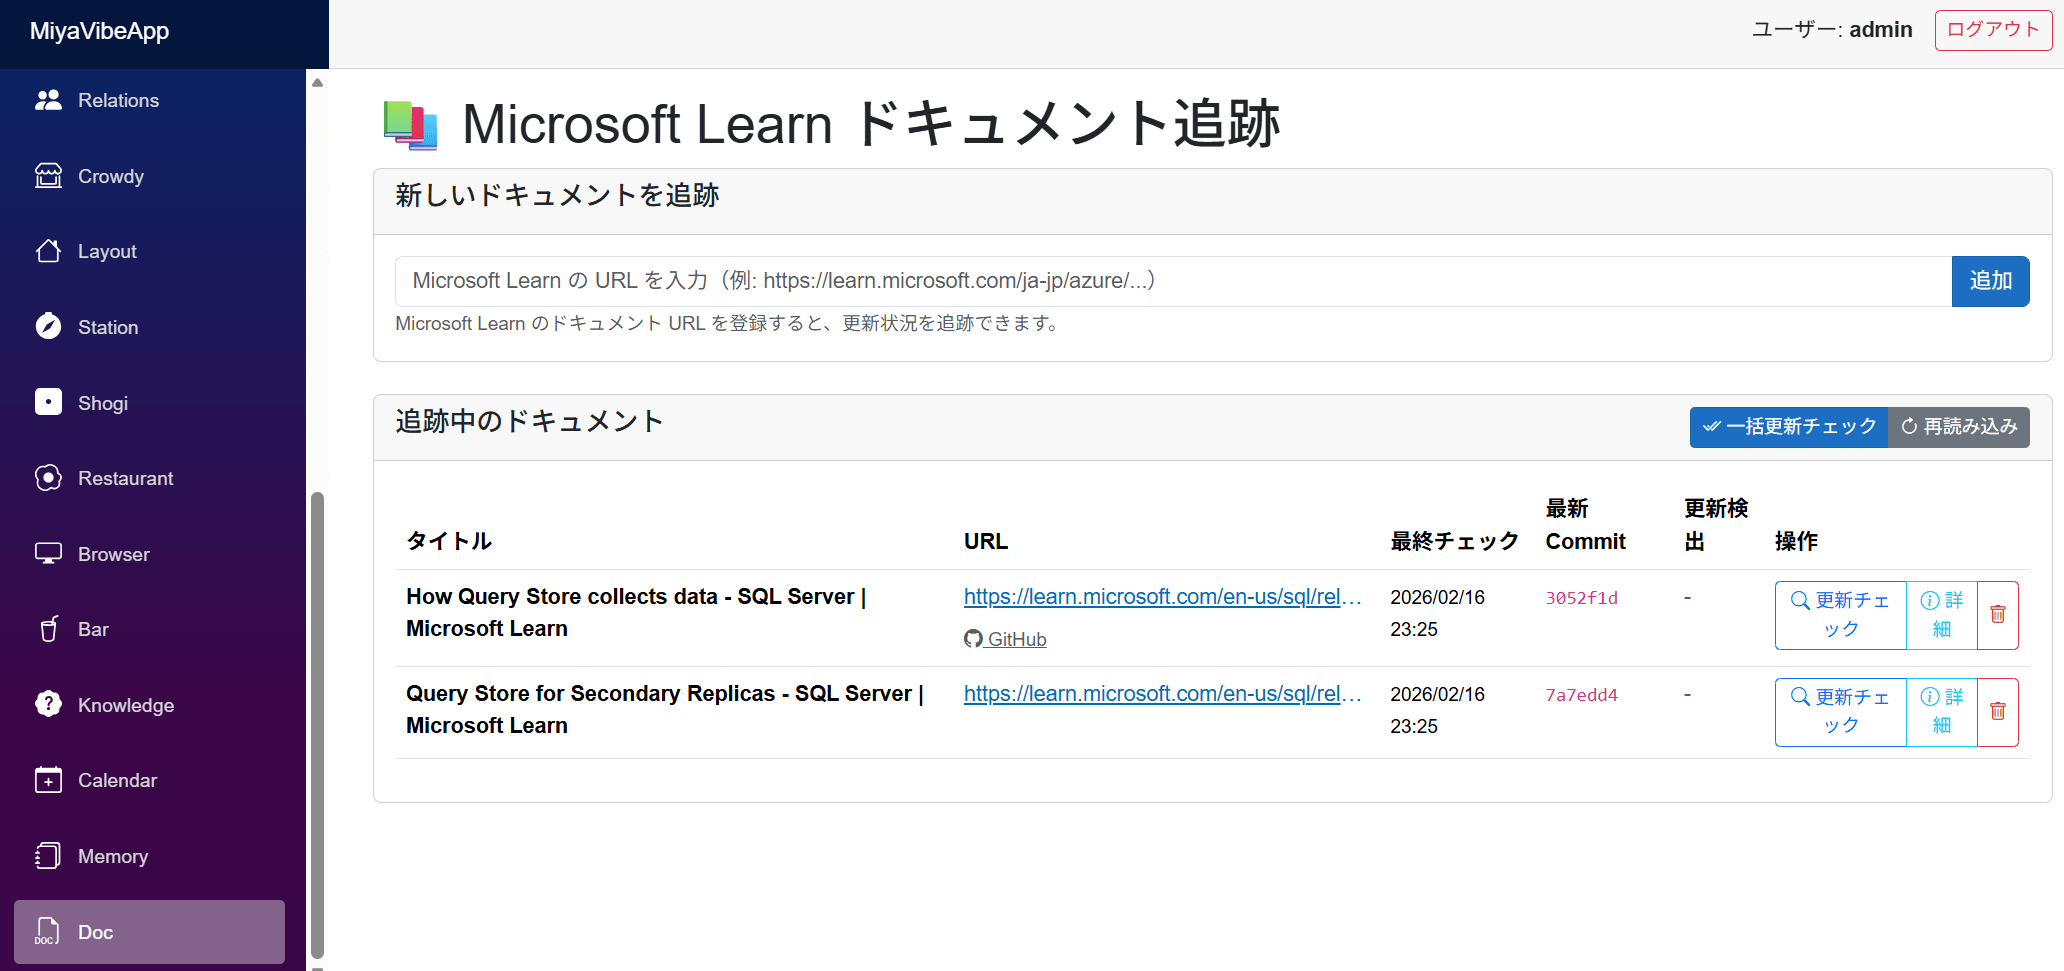Click the Memory notebook icon
Image resolution: width=2064 pixels, height=971 pixels.
point(48,856)
